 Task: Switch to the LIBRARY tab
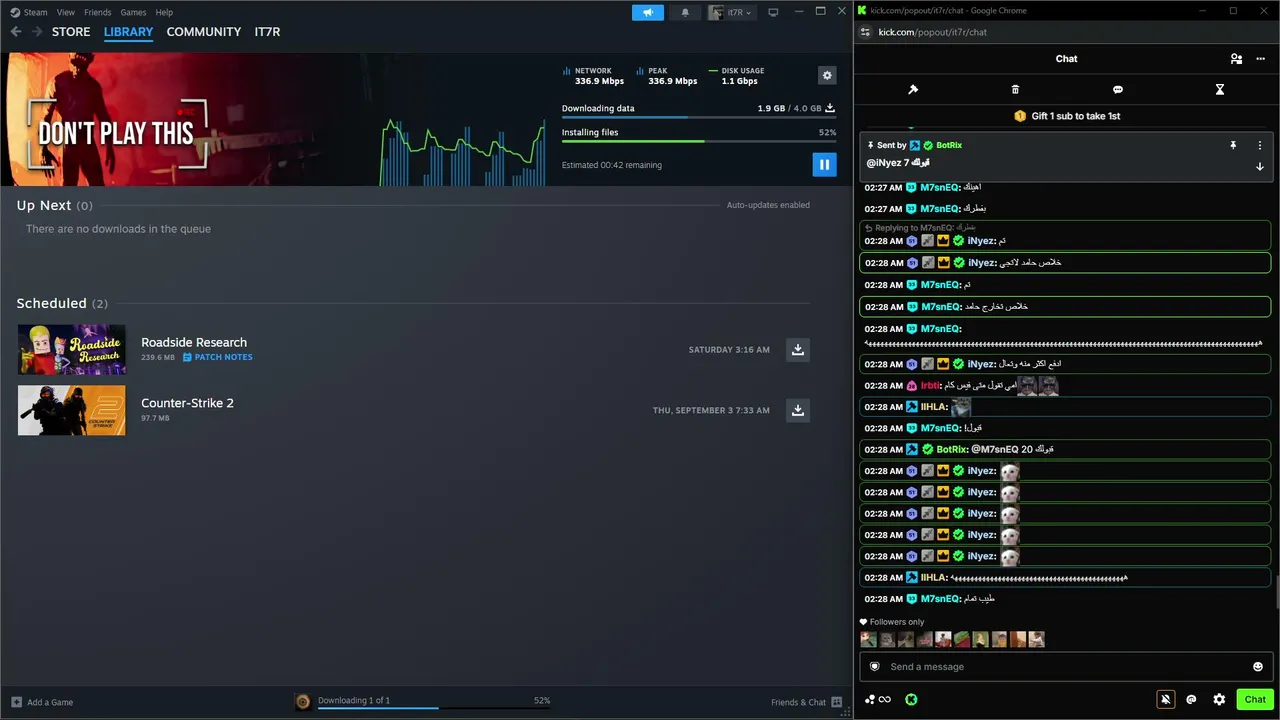point(128,32)
